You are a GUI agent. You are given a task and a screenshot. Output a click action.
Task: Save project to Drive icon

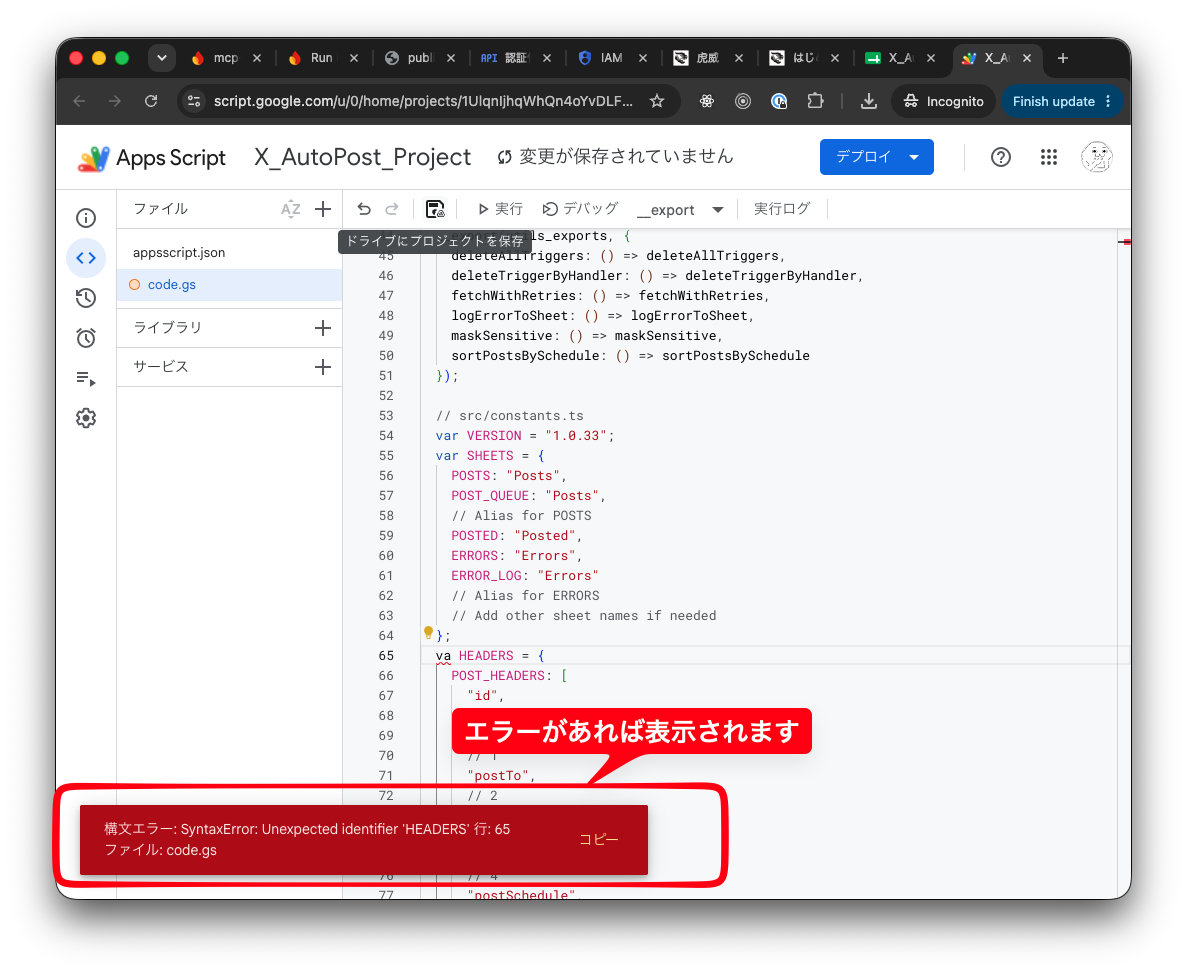click(x=435, y=209)
